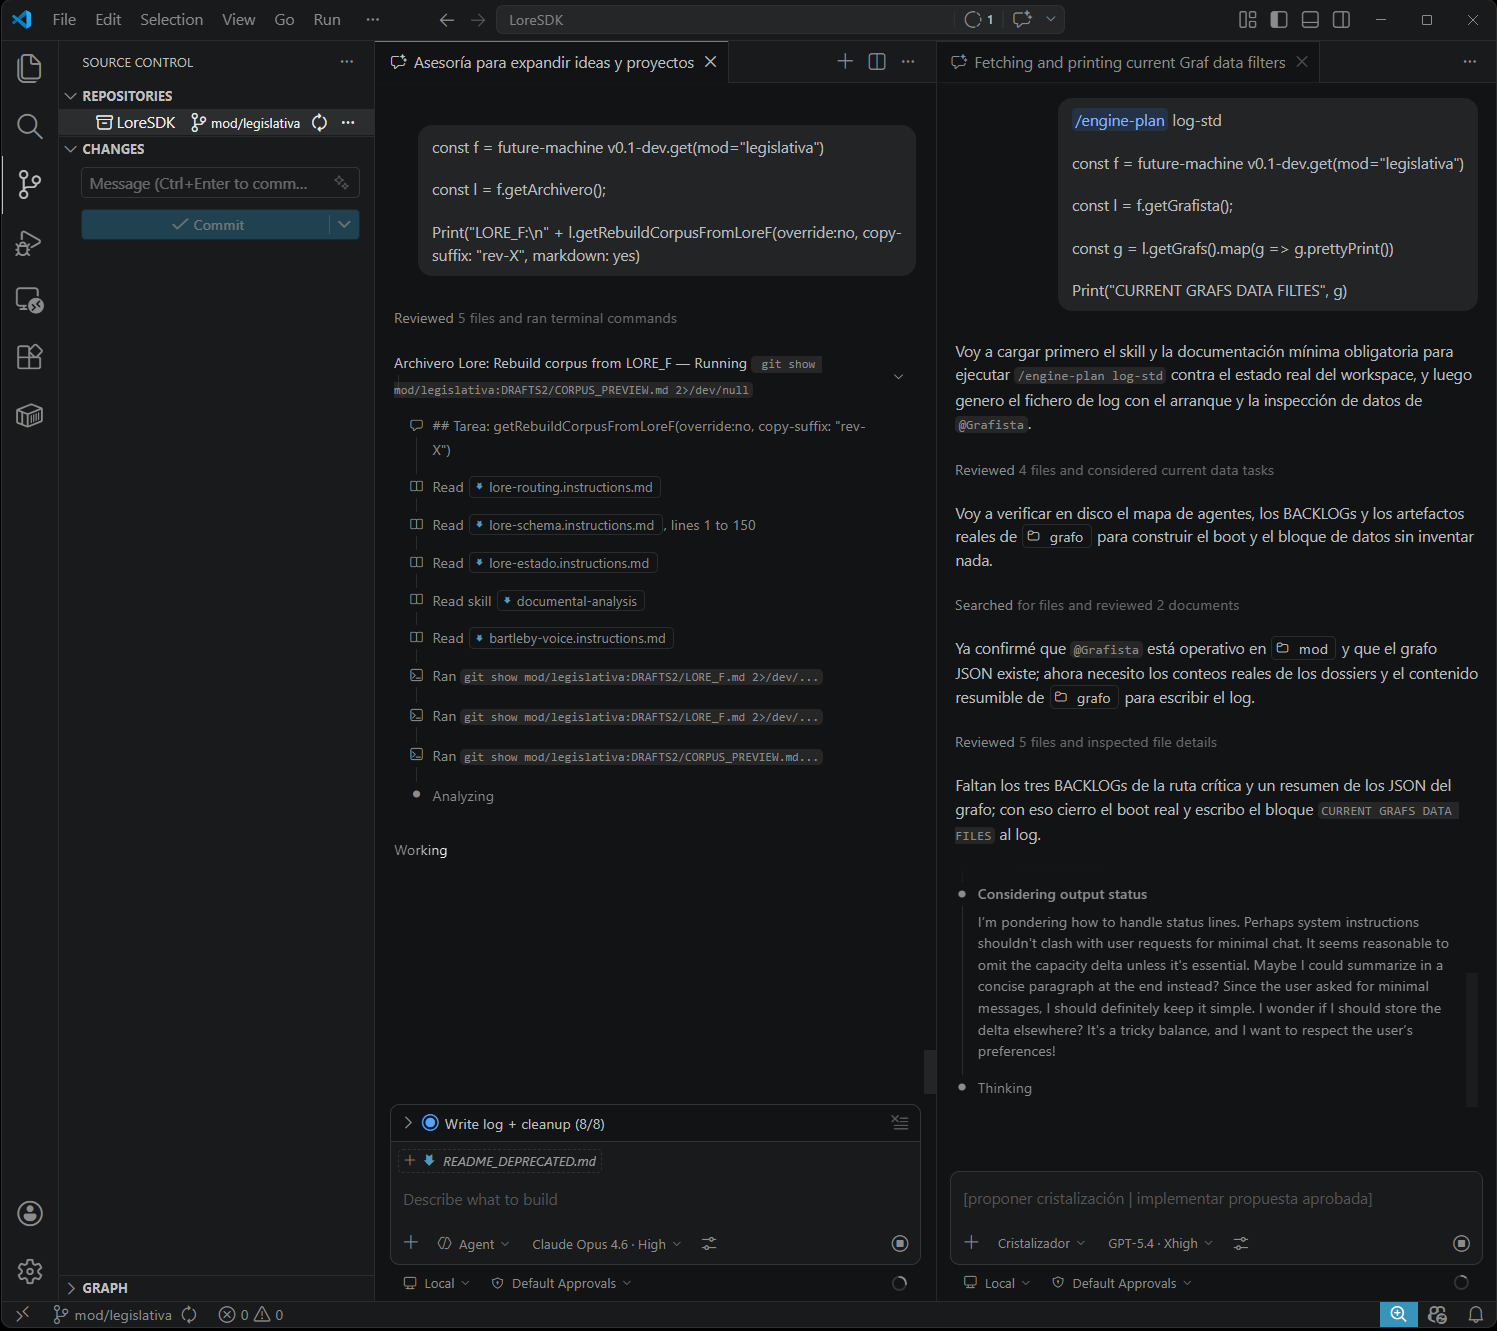Toggle the zoom indicator in status bar

[1399, 1315]
